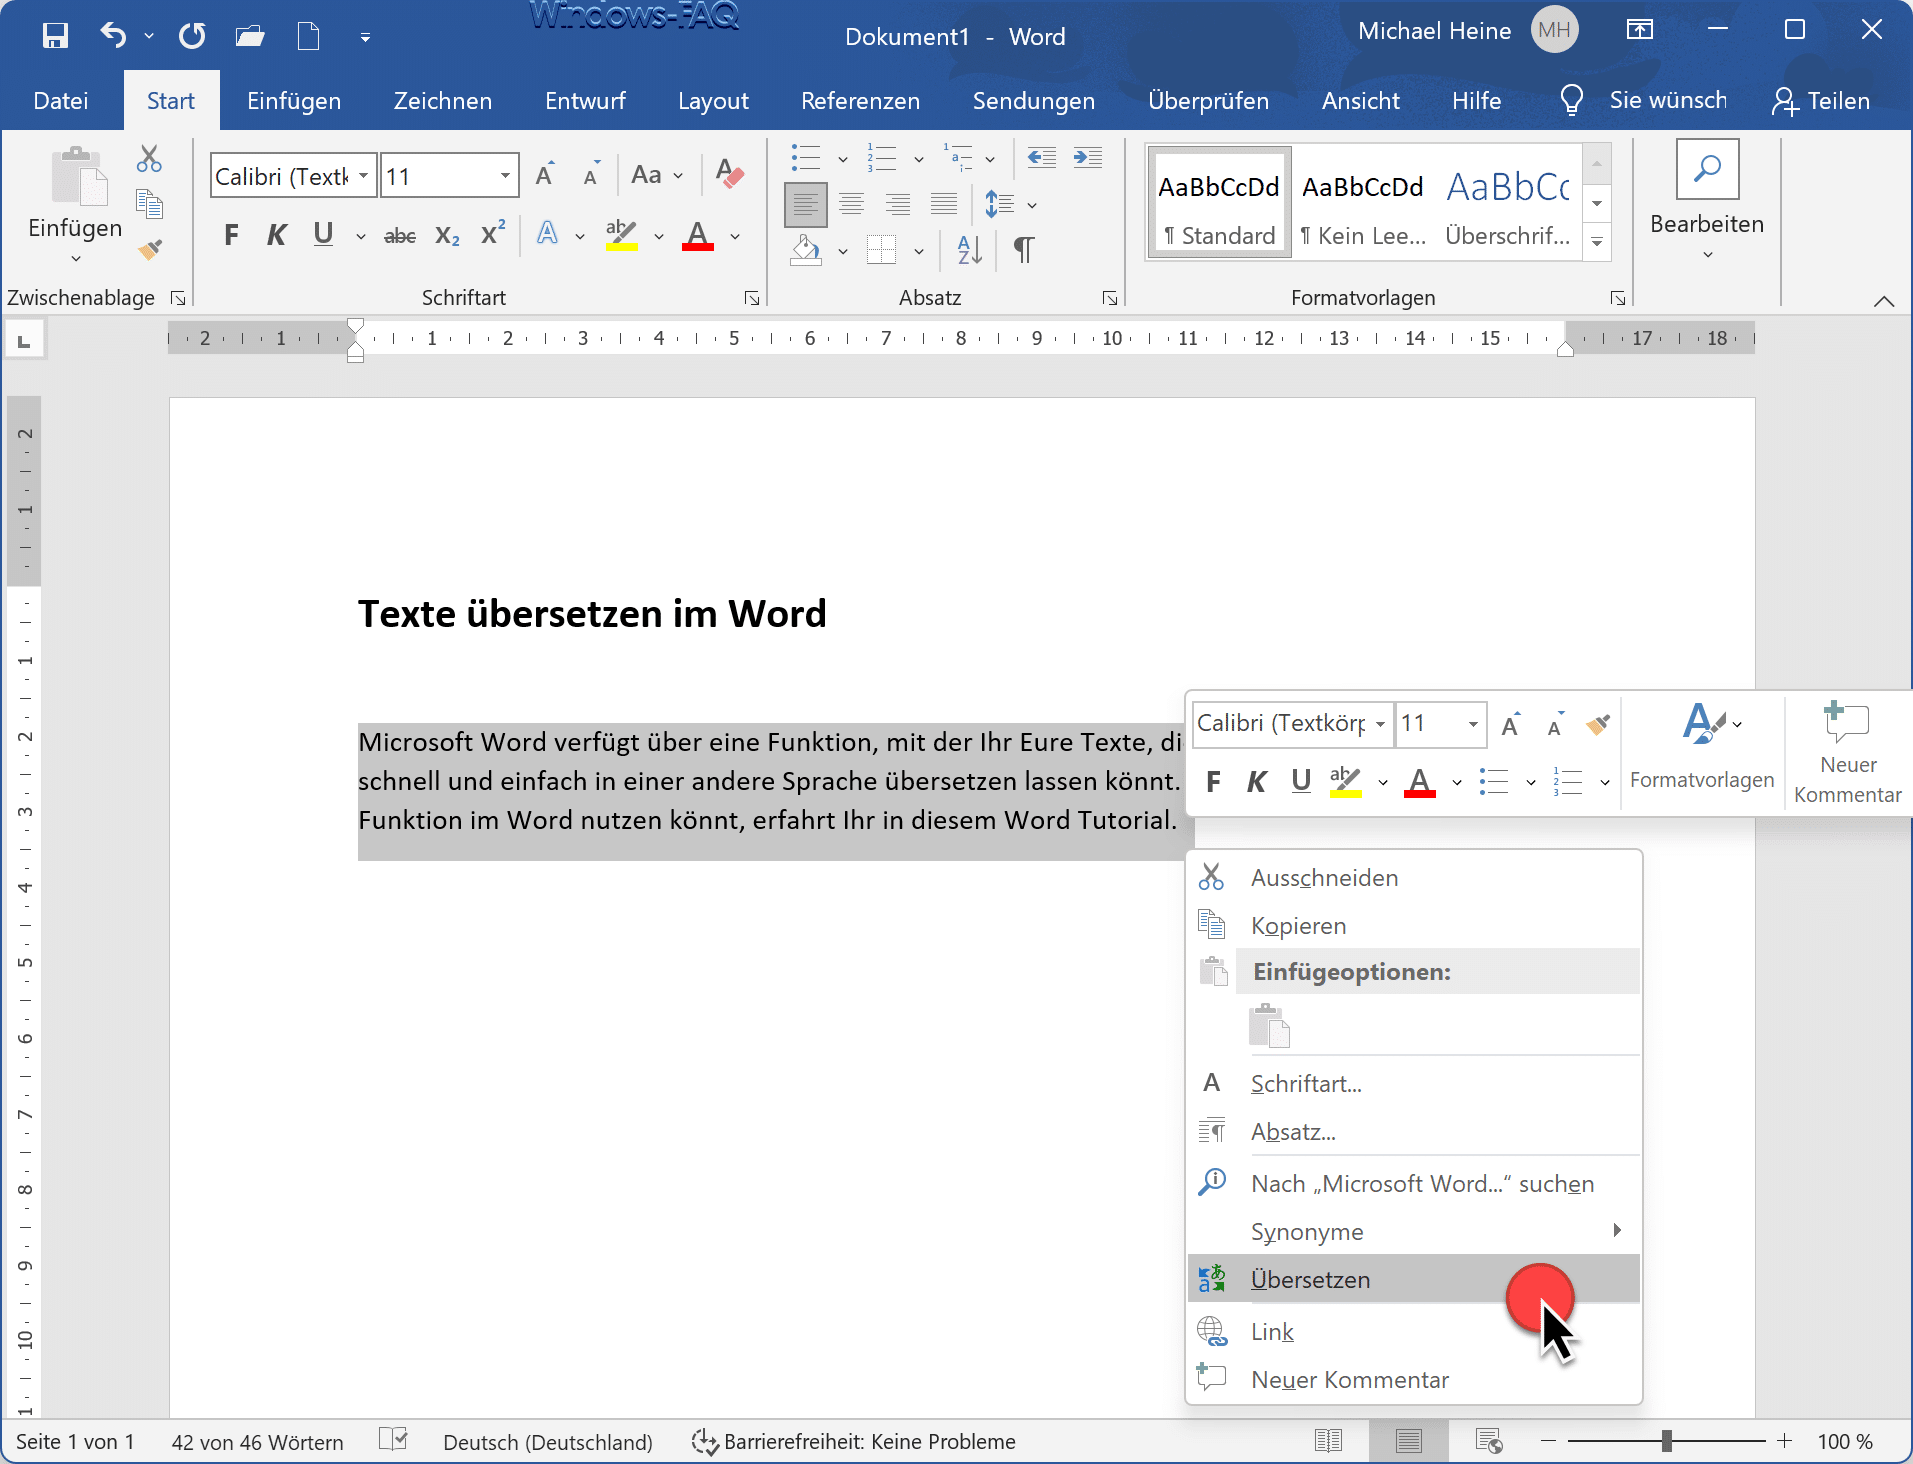Viewport: 1913px width, 1464px height.
Task: Apply the Kein Leerraum style
Action: (x=1363, y=204)
